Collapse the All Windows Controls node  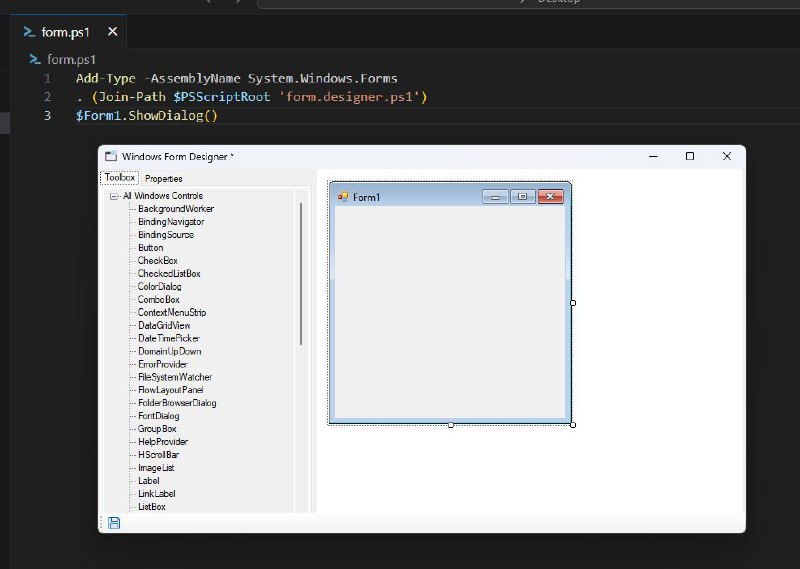coord(114,196)
